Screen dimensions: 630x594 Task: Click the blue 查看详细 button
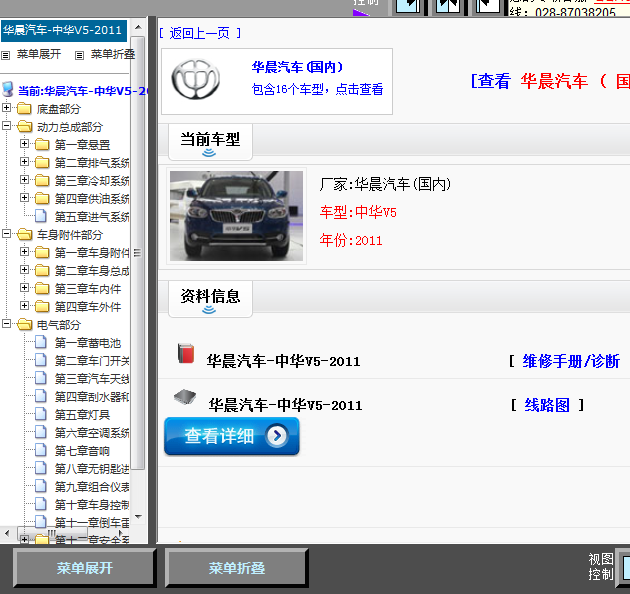[232, 436]
